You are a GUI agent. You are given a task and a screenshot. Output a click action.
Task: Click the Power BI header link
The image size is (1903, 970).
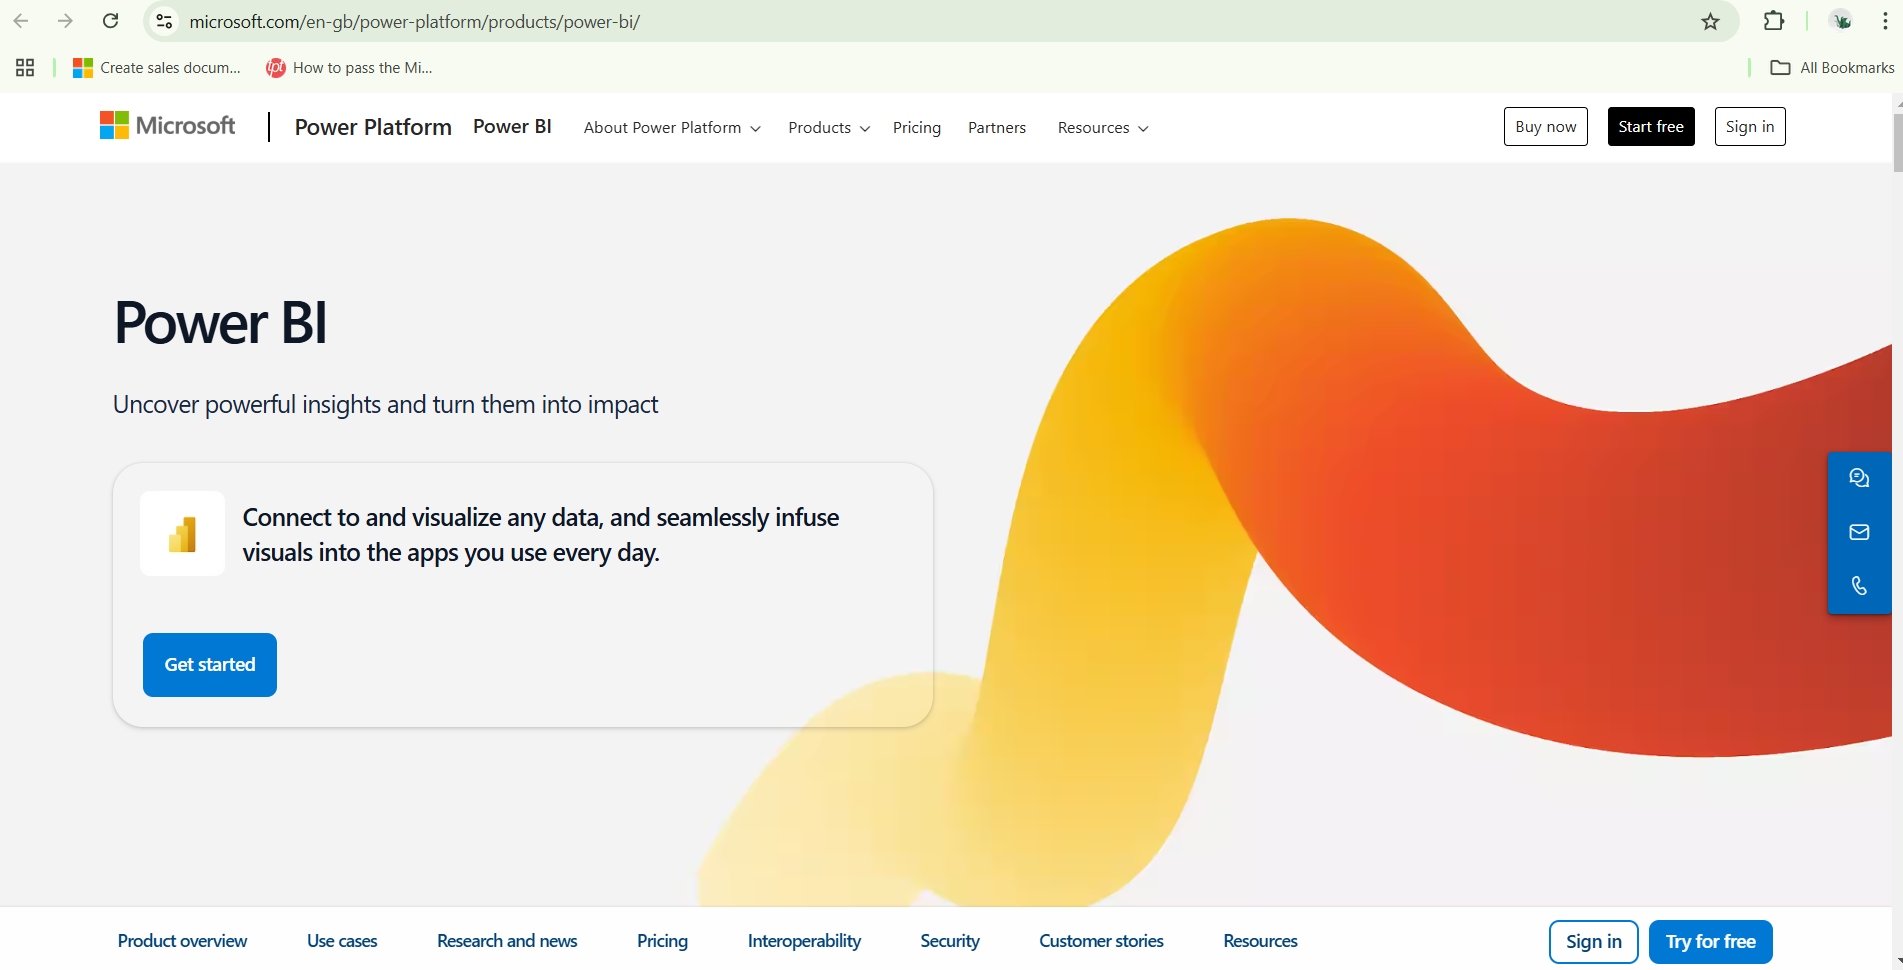click(512, 127)
